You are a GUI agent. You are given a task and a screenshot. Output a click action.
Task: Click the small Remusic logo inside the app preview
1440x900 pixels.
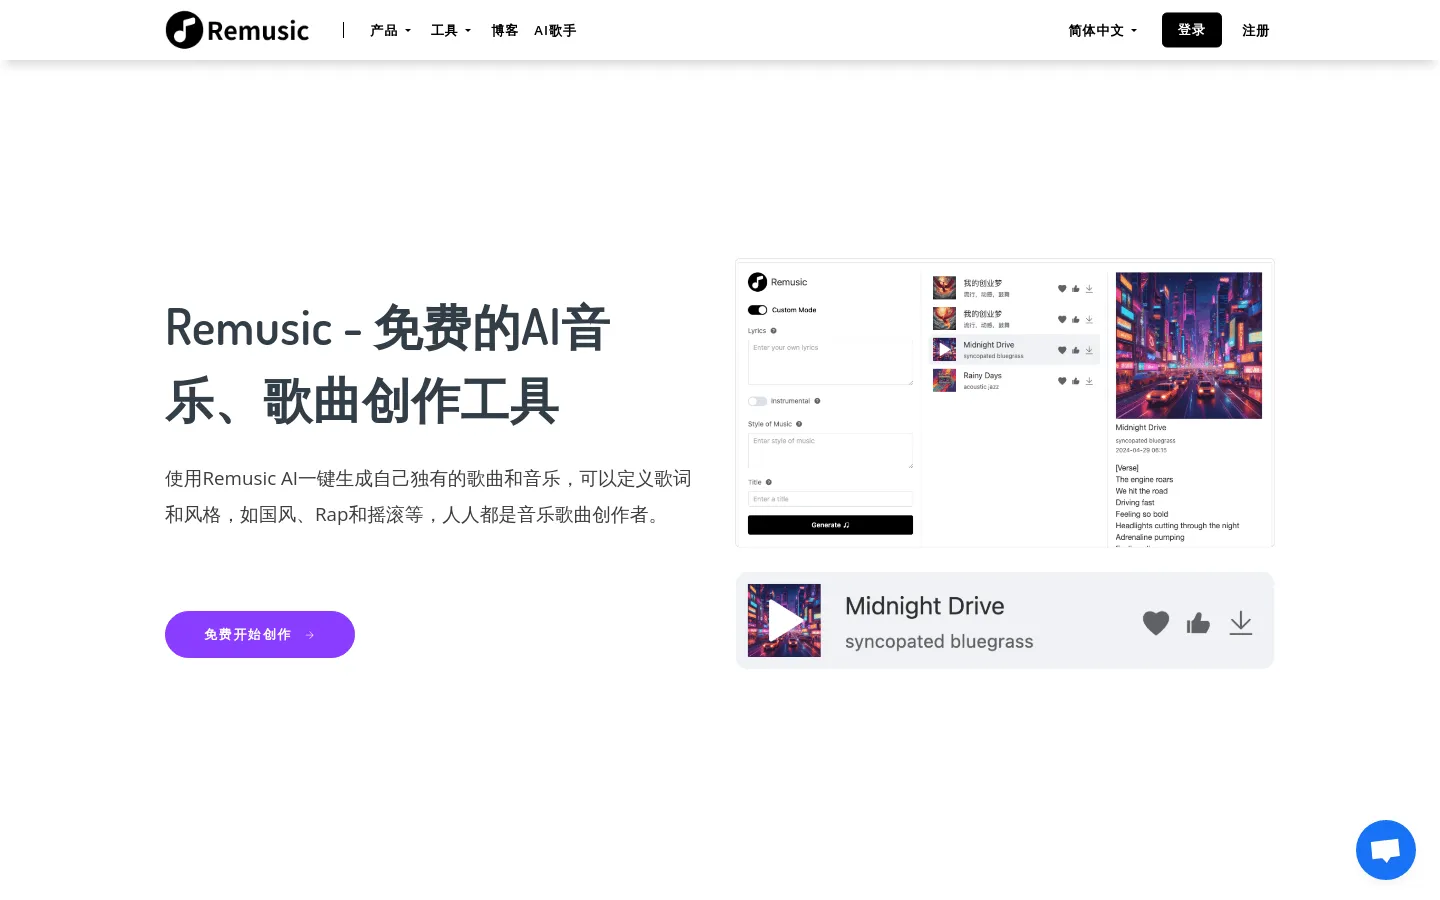coord(778,282)
